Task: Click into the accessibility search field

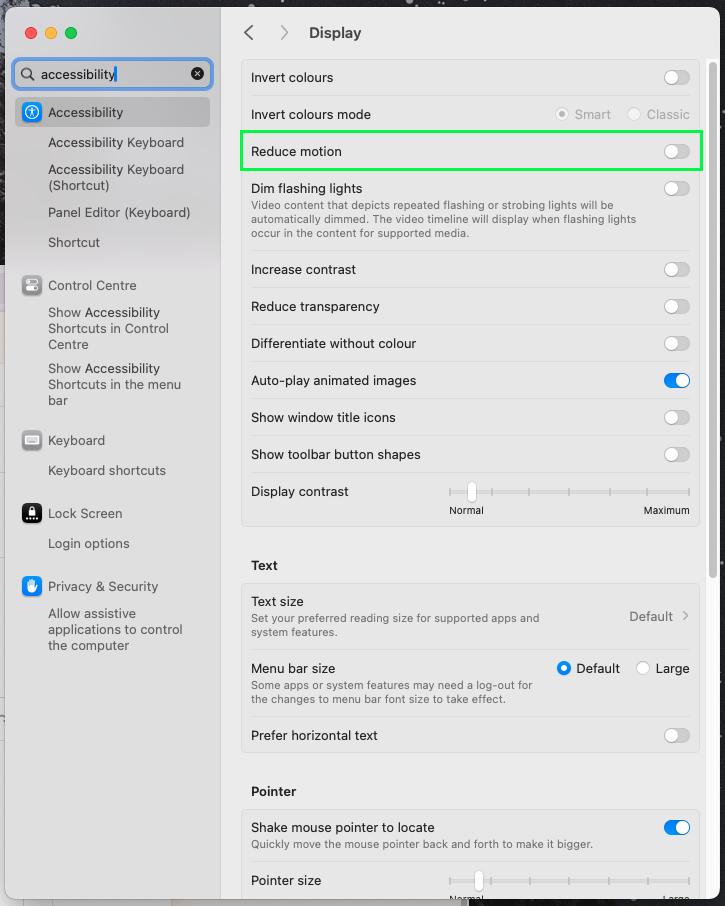Action: (x=110, y=74)
